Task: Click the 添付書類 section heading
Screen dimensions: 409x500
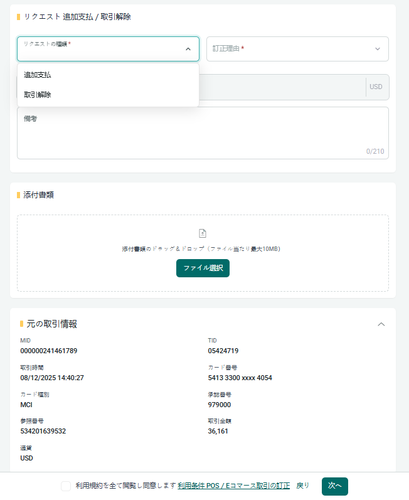Action: click(38, 195)
